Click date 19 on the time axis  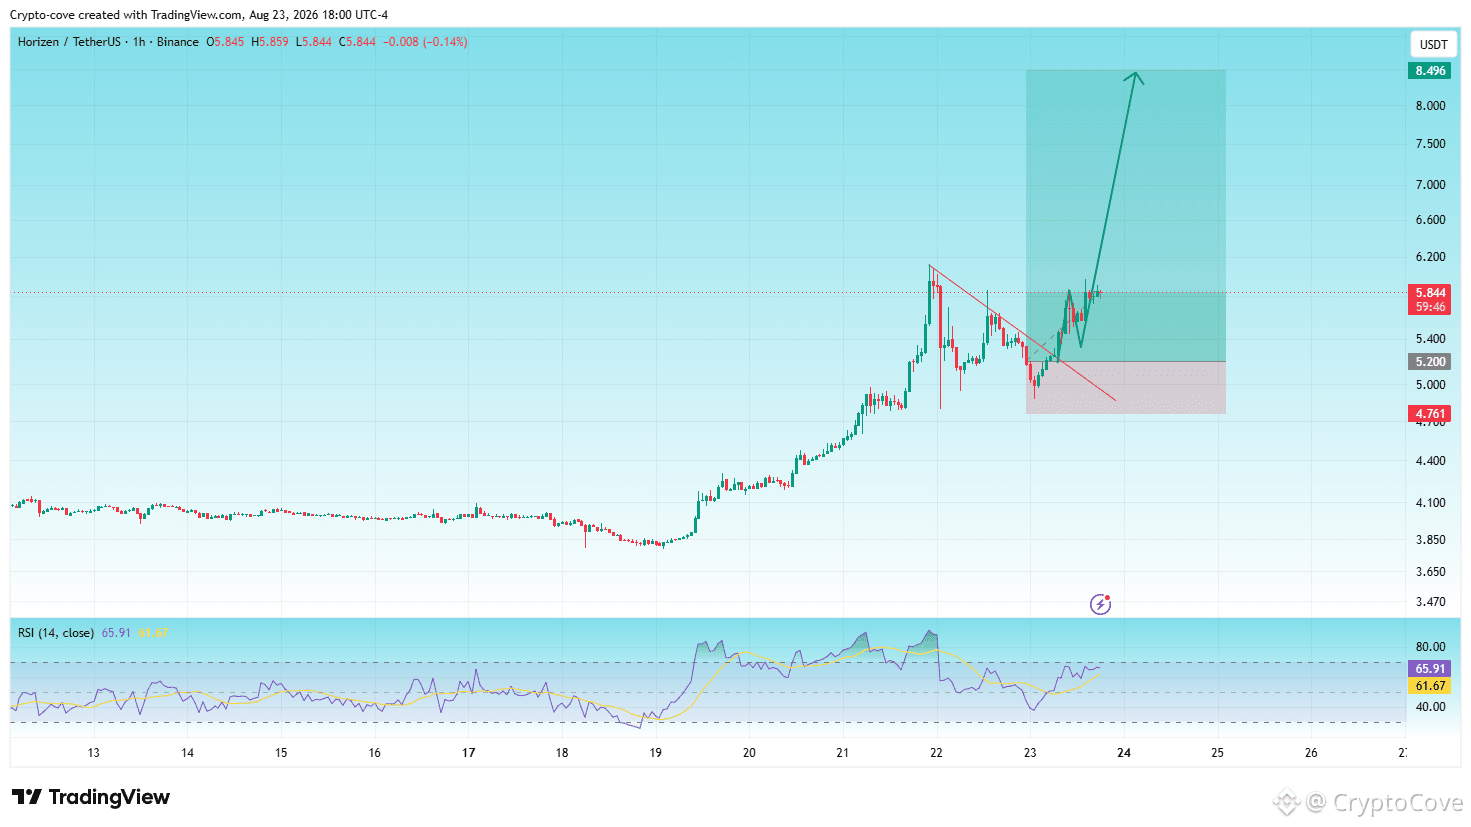(656, 753)
